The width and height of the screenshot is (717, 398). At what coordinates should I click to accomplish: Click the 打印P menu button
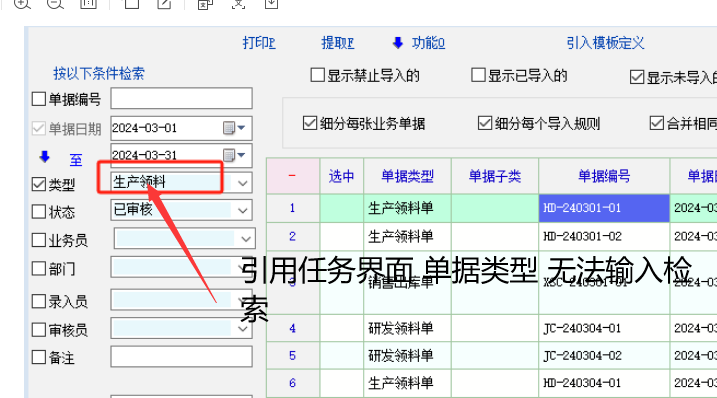tap(259, 43)
